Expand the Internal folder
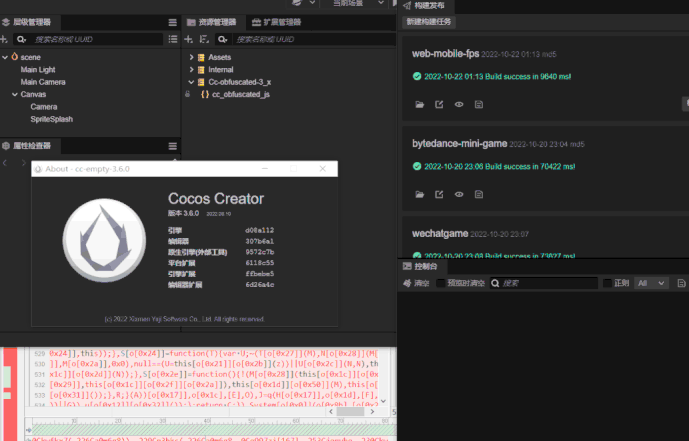Image resolution: width=689 pixels, height=441 pixels. (x=192, y=70)
